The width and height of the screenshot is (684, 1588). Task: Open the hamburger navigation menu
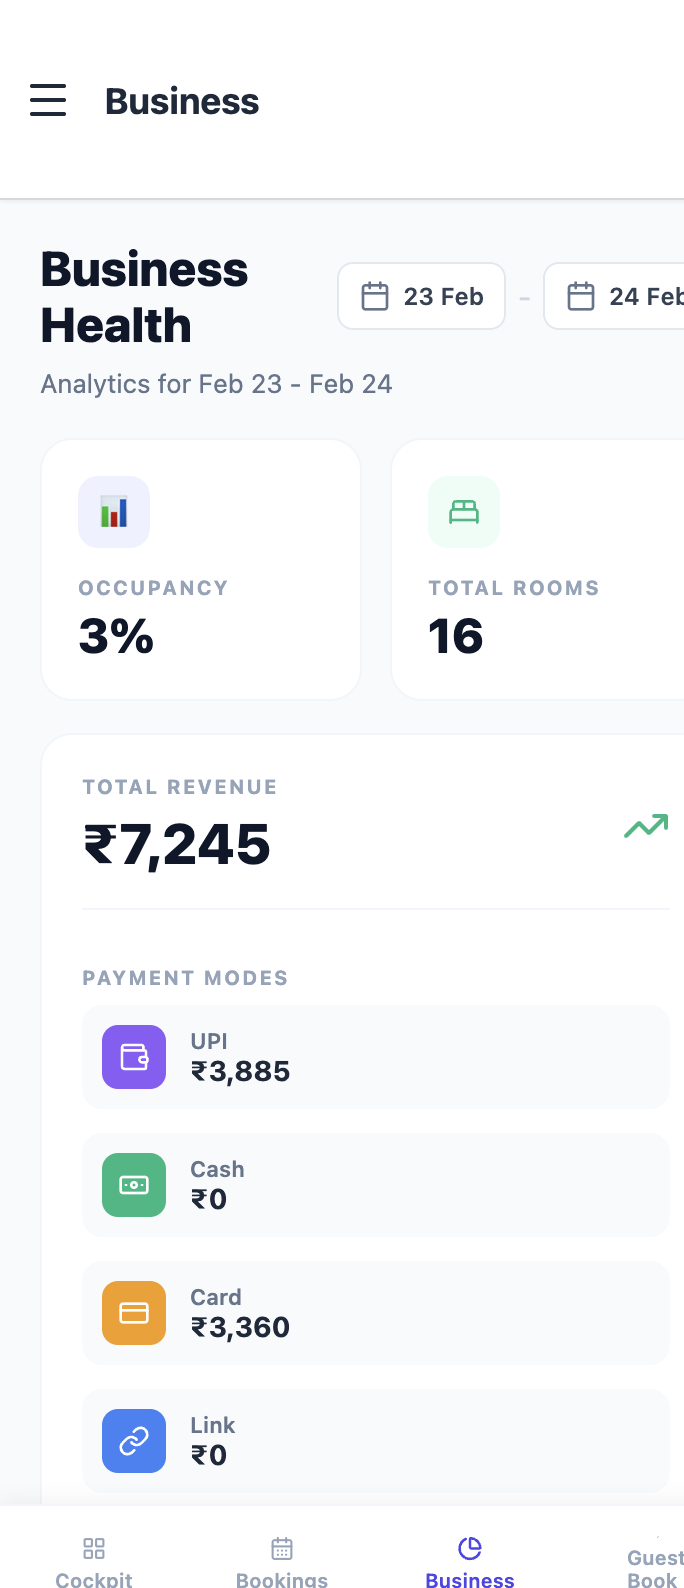pyautogui.click(x=48, y=101)
